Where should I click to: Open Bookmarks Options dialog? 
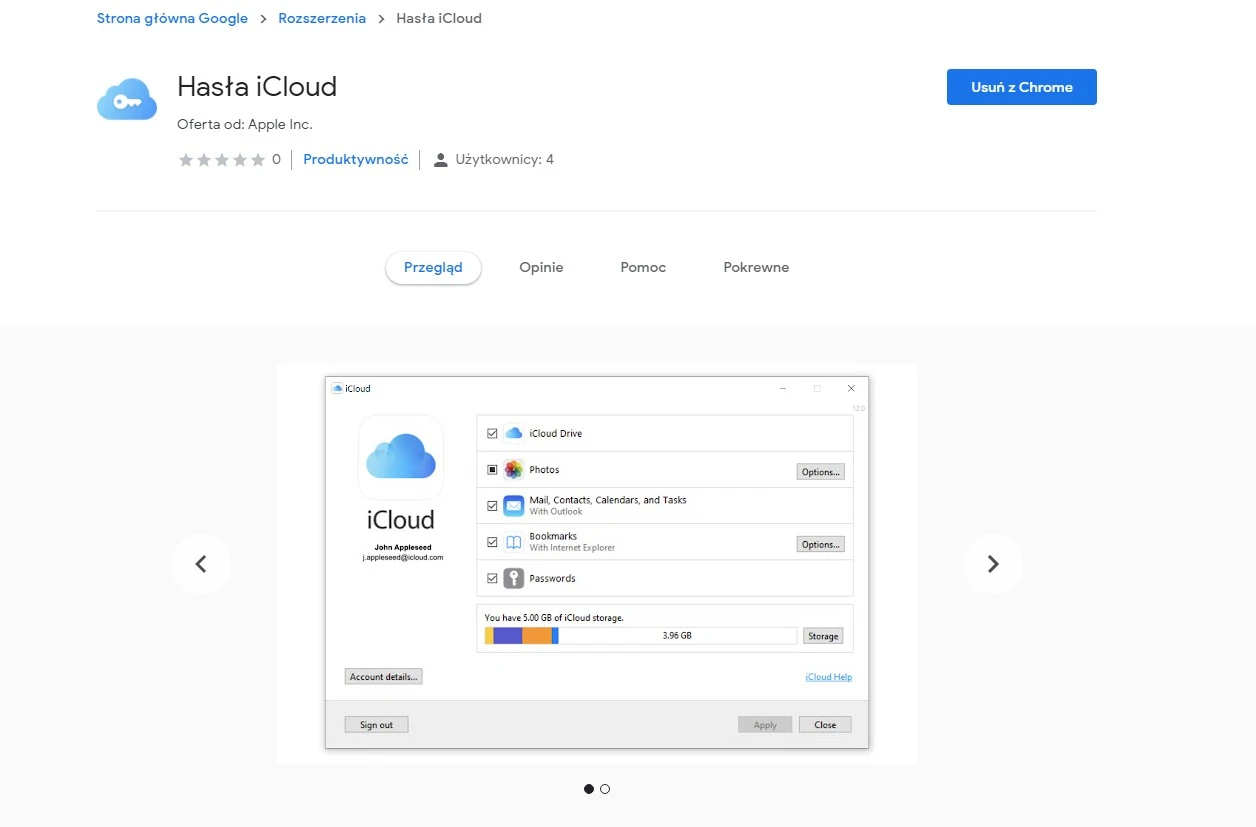pyautogui.click(x=820, y=543)
